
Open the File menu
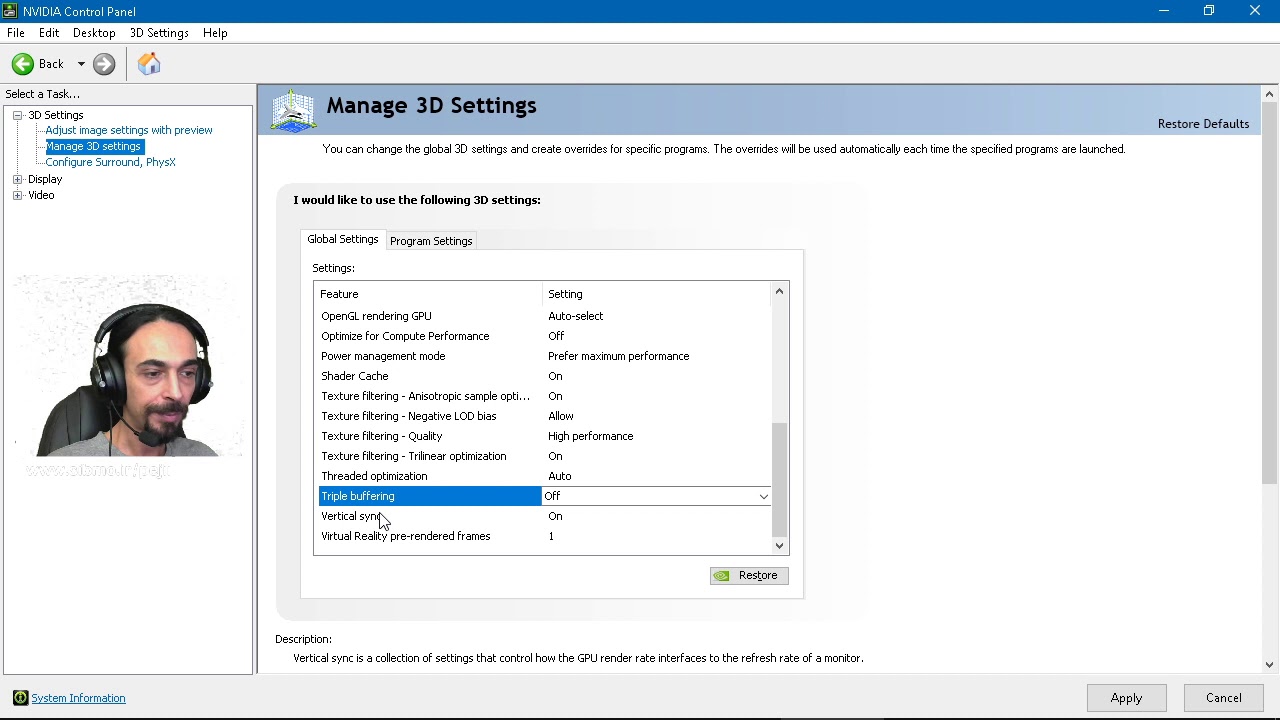(x=16, y=33)
